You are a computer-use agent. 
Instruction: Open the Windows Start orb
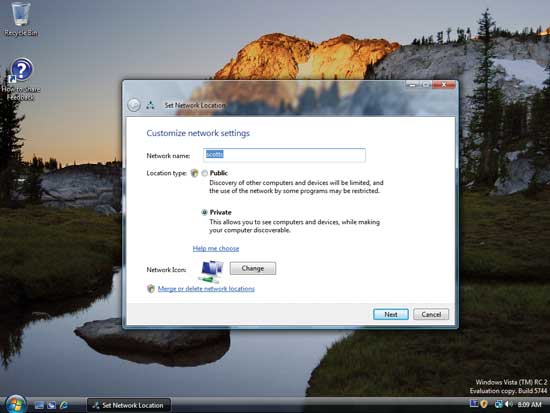pyautogui.click(x=15, y=405)
